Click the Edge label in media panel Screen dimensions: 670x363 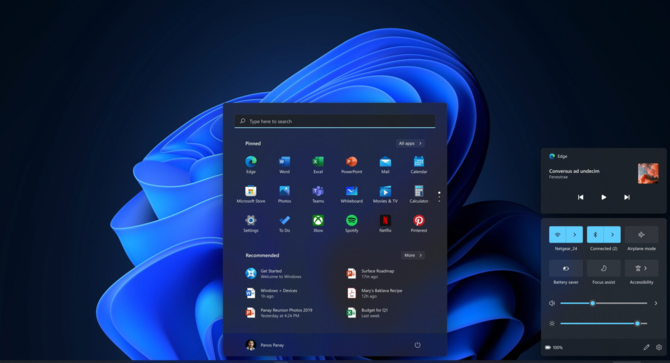coord(562,156)
